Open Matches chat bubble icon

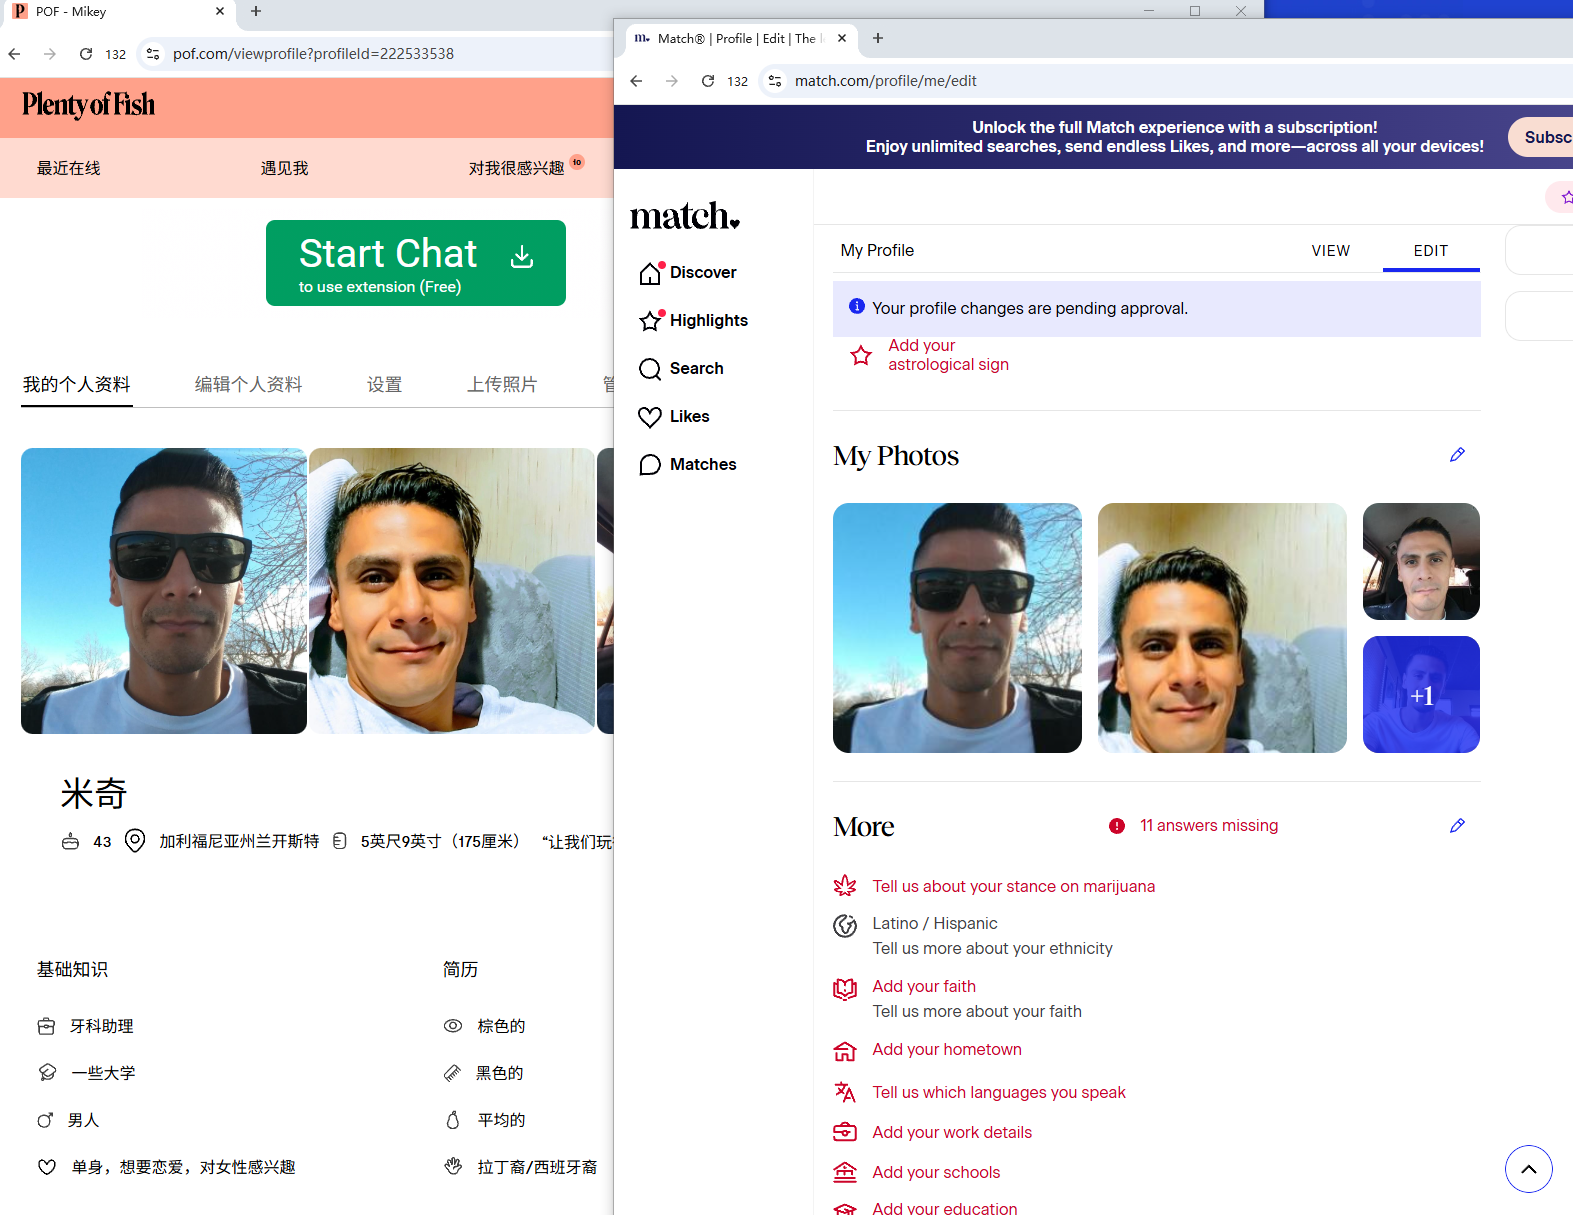[x=650, y=465]
